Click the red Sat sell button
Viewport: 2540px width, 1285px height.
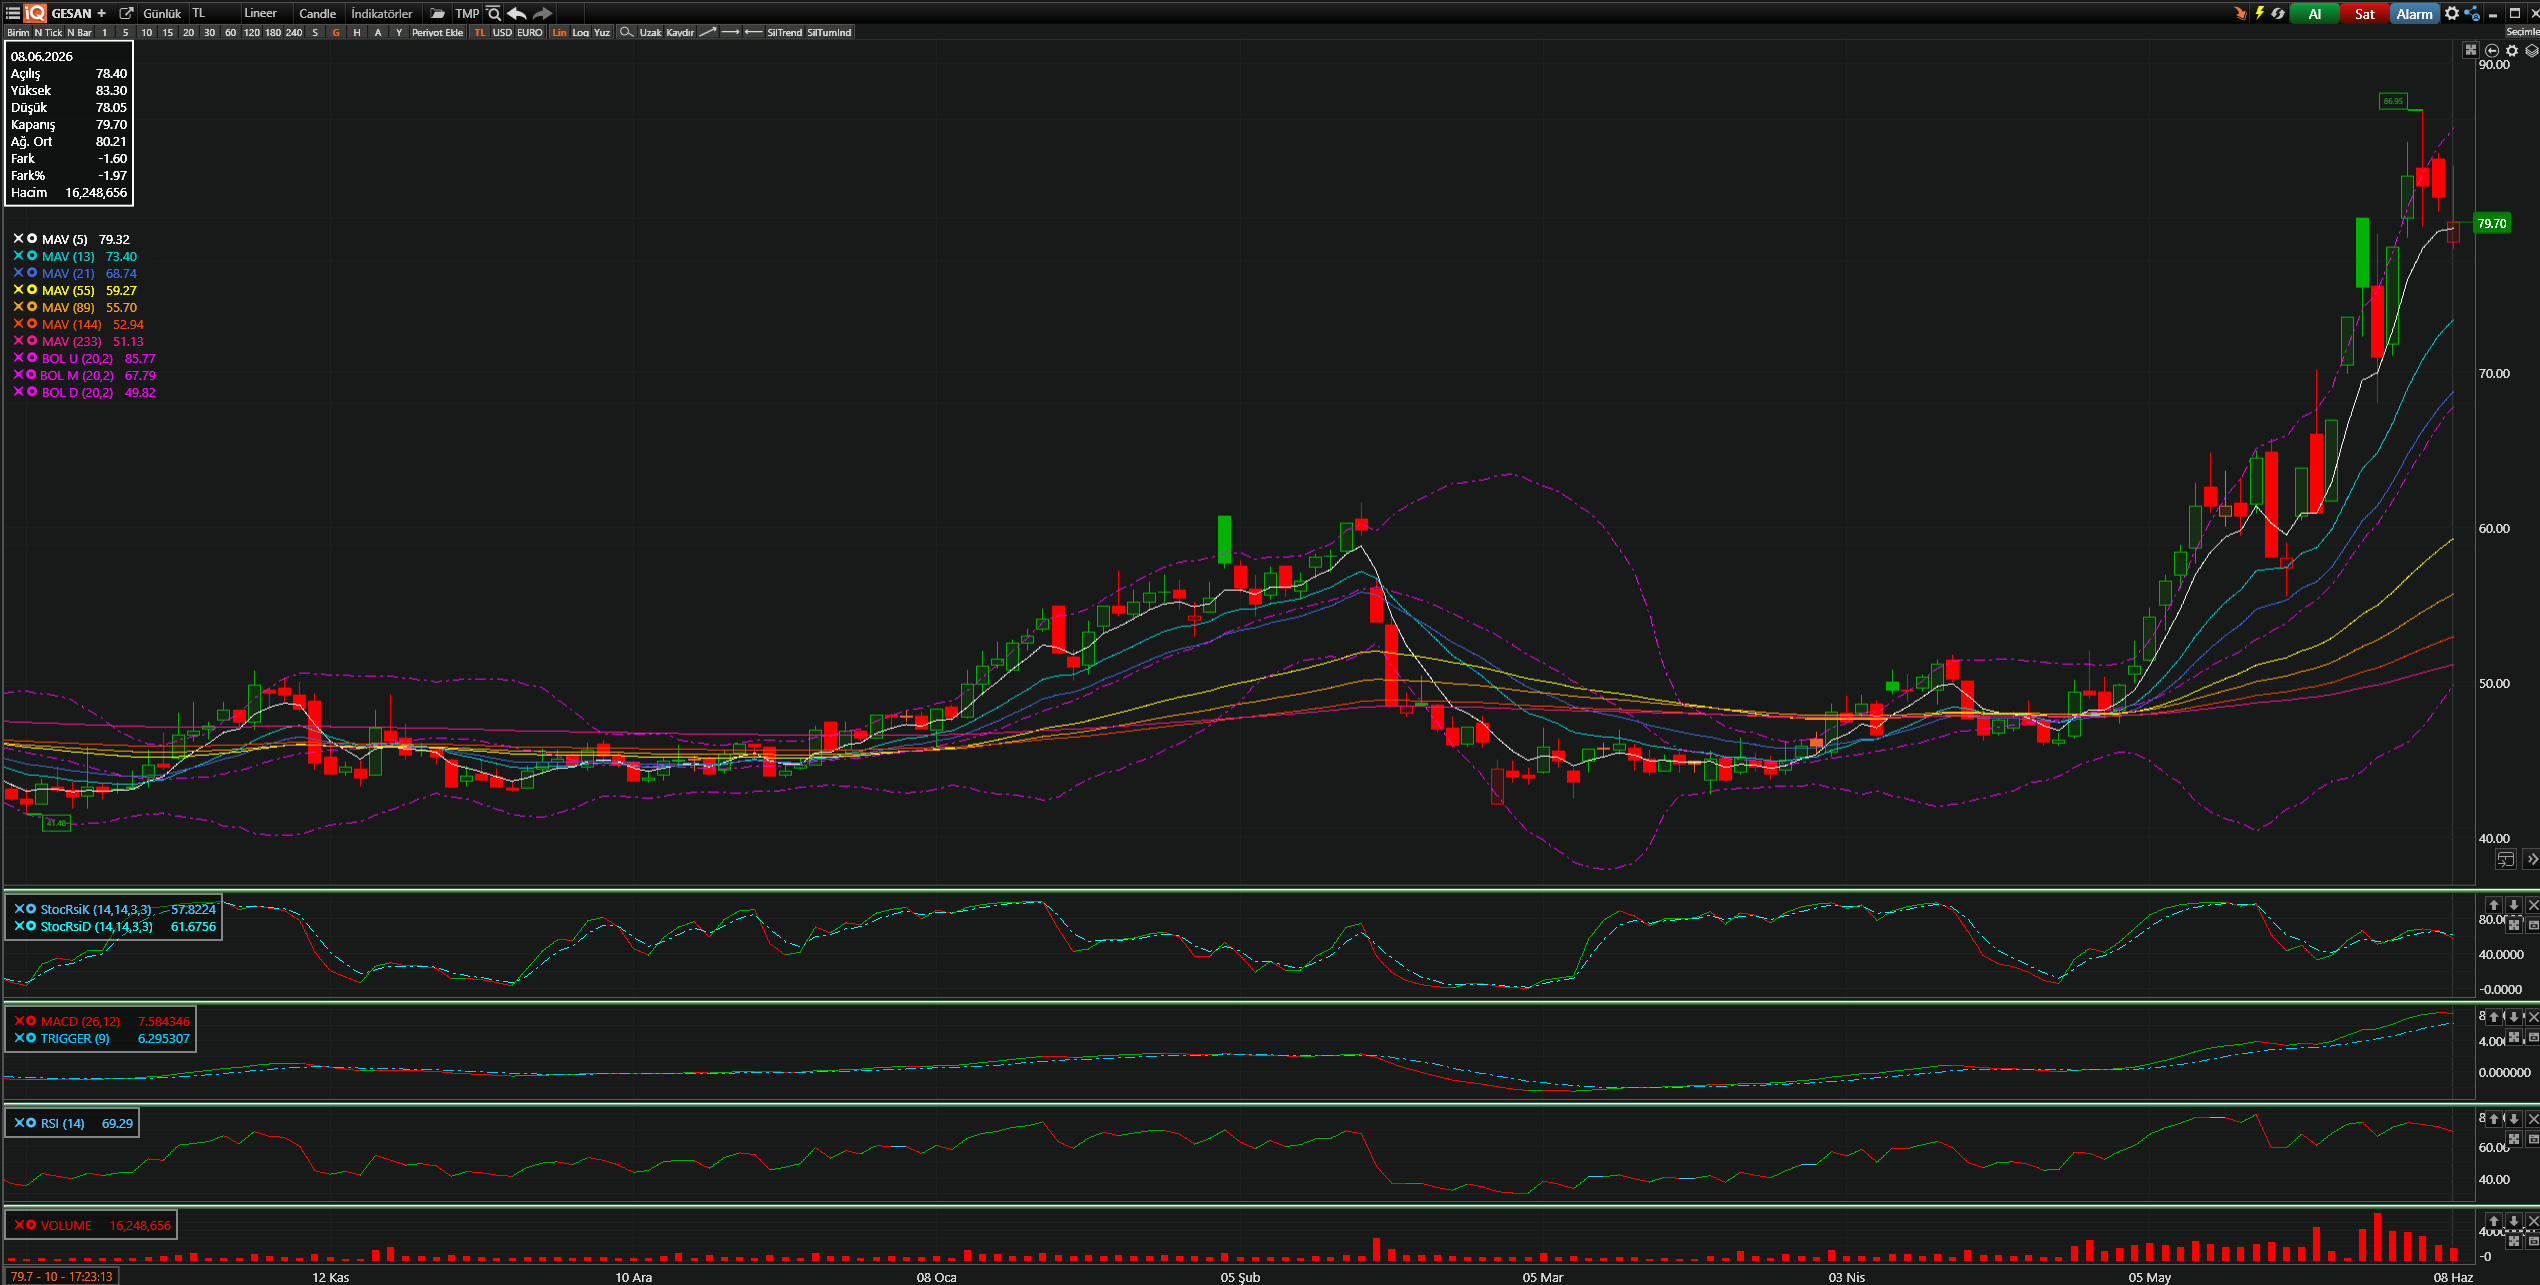pyautogui.click(x=2364, y=13)
